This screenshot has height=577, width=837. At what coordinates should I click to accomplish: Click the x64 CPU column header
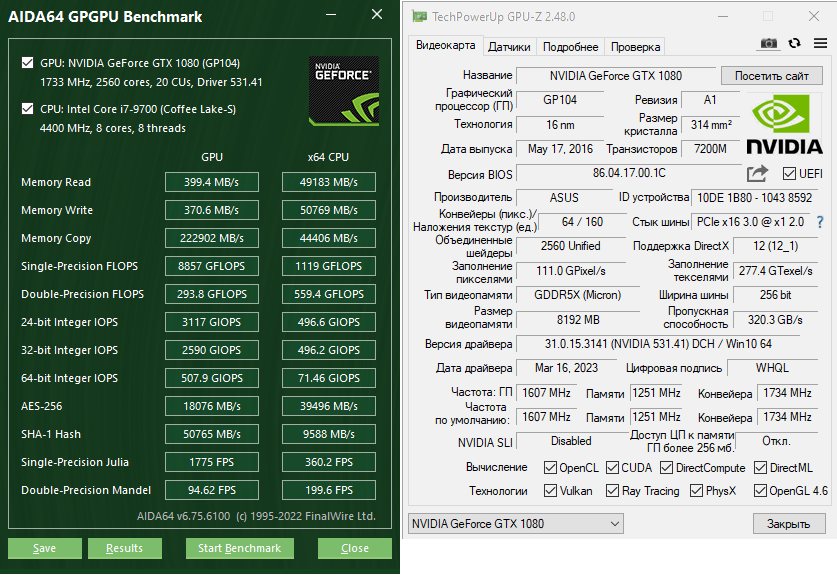pyautogui.click(x=328, y=157)
